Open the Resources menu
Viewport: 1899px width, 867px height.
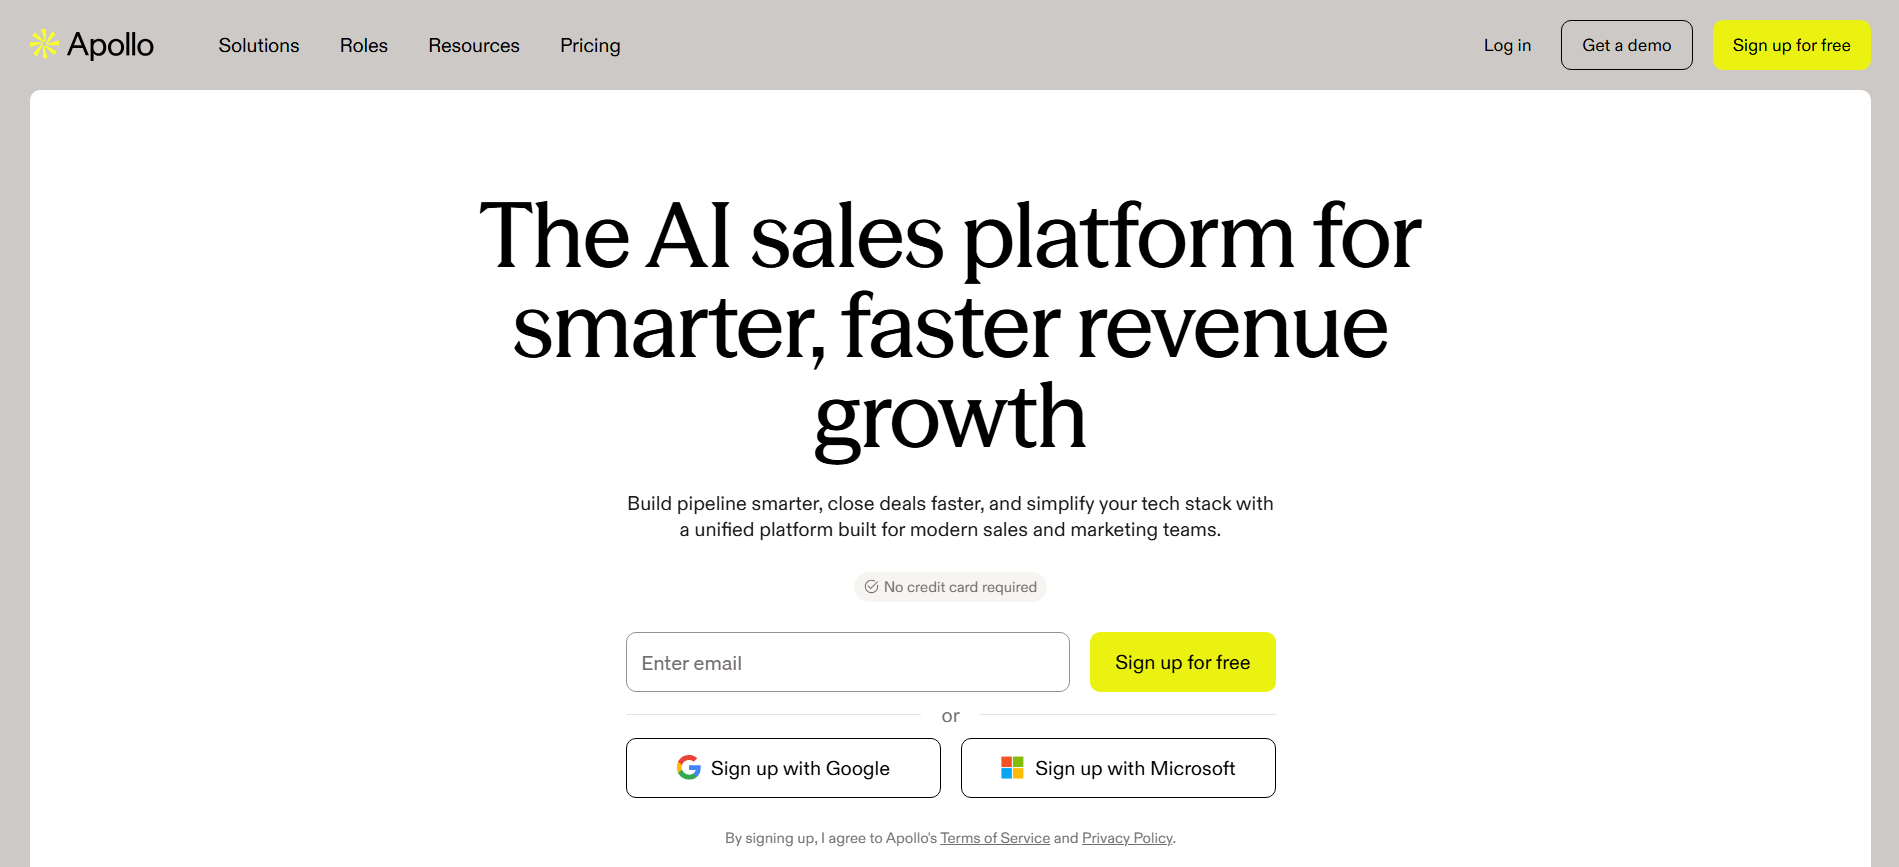(474, 45)
